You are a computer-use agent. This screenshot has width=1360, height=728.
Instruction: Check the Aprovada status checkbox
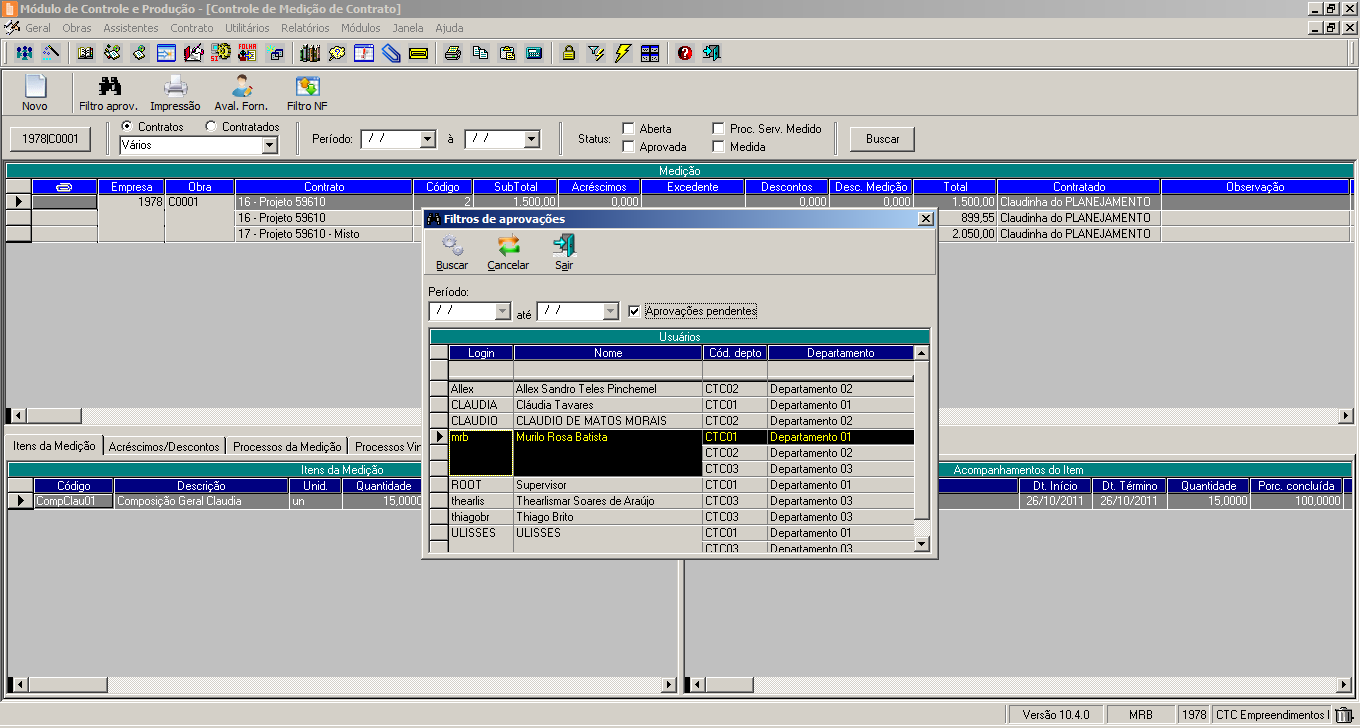628,147
